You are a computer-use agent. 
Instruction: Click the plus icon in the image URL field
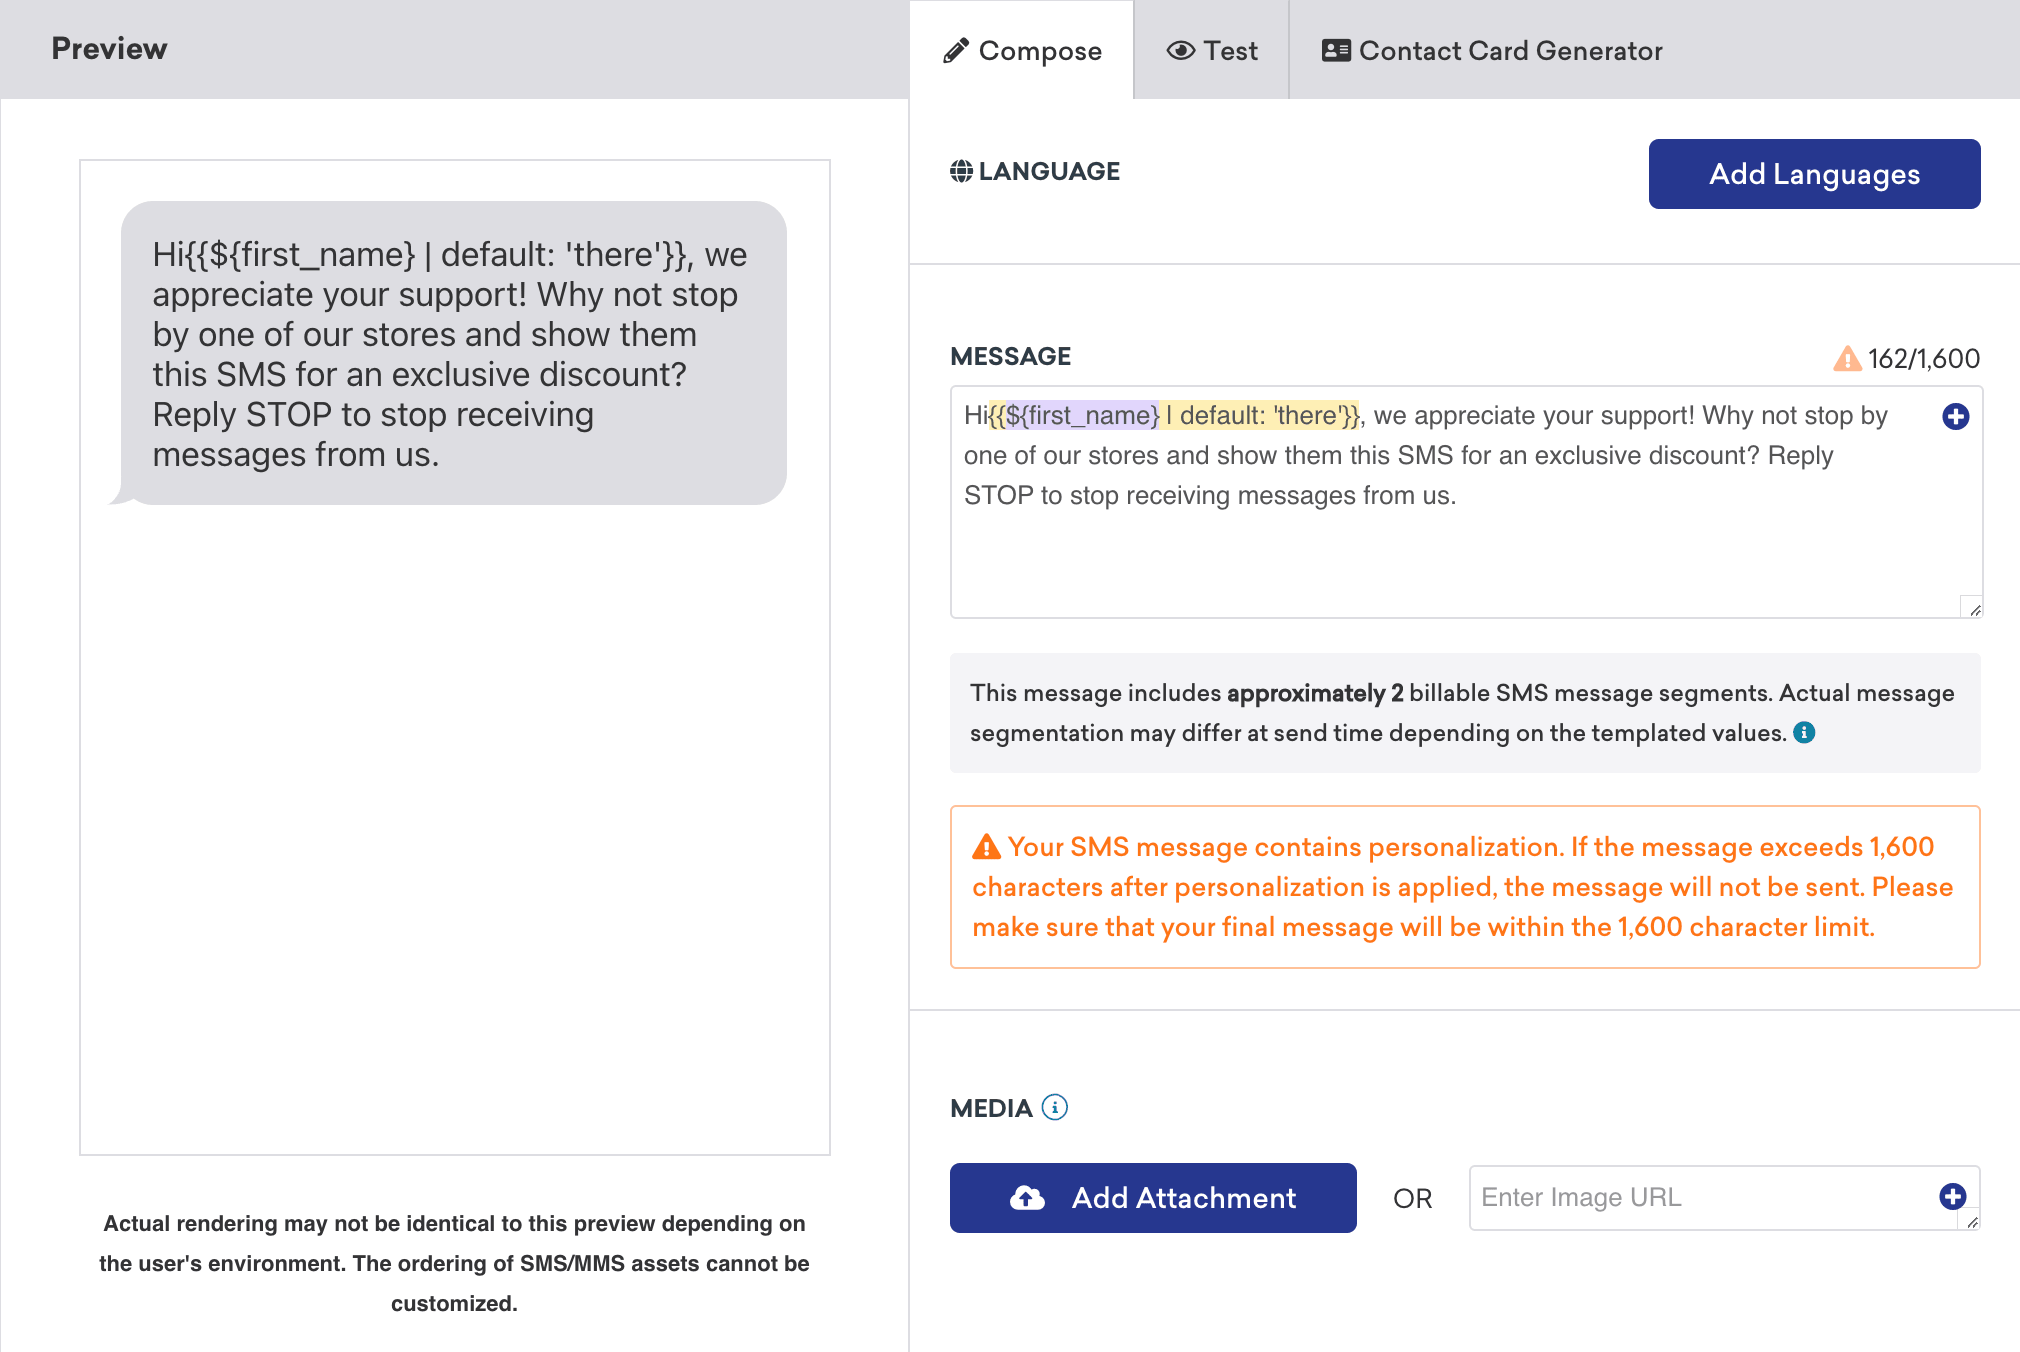(1953, 1196)
